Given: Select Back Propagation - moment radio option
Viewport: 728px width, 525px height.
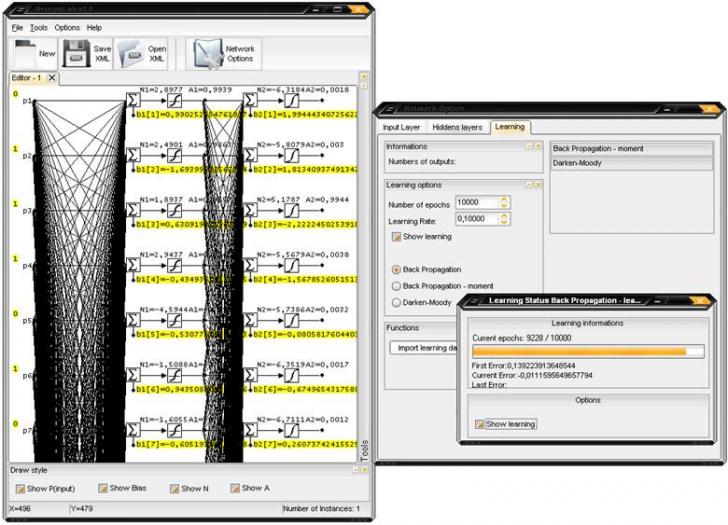Looking at the screenshot, I should (397, 286).
